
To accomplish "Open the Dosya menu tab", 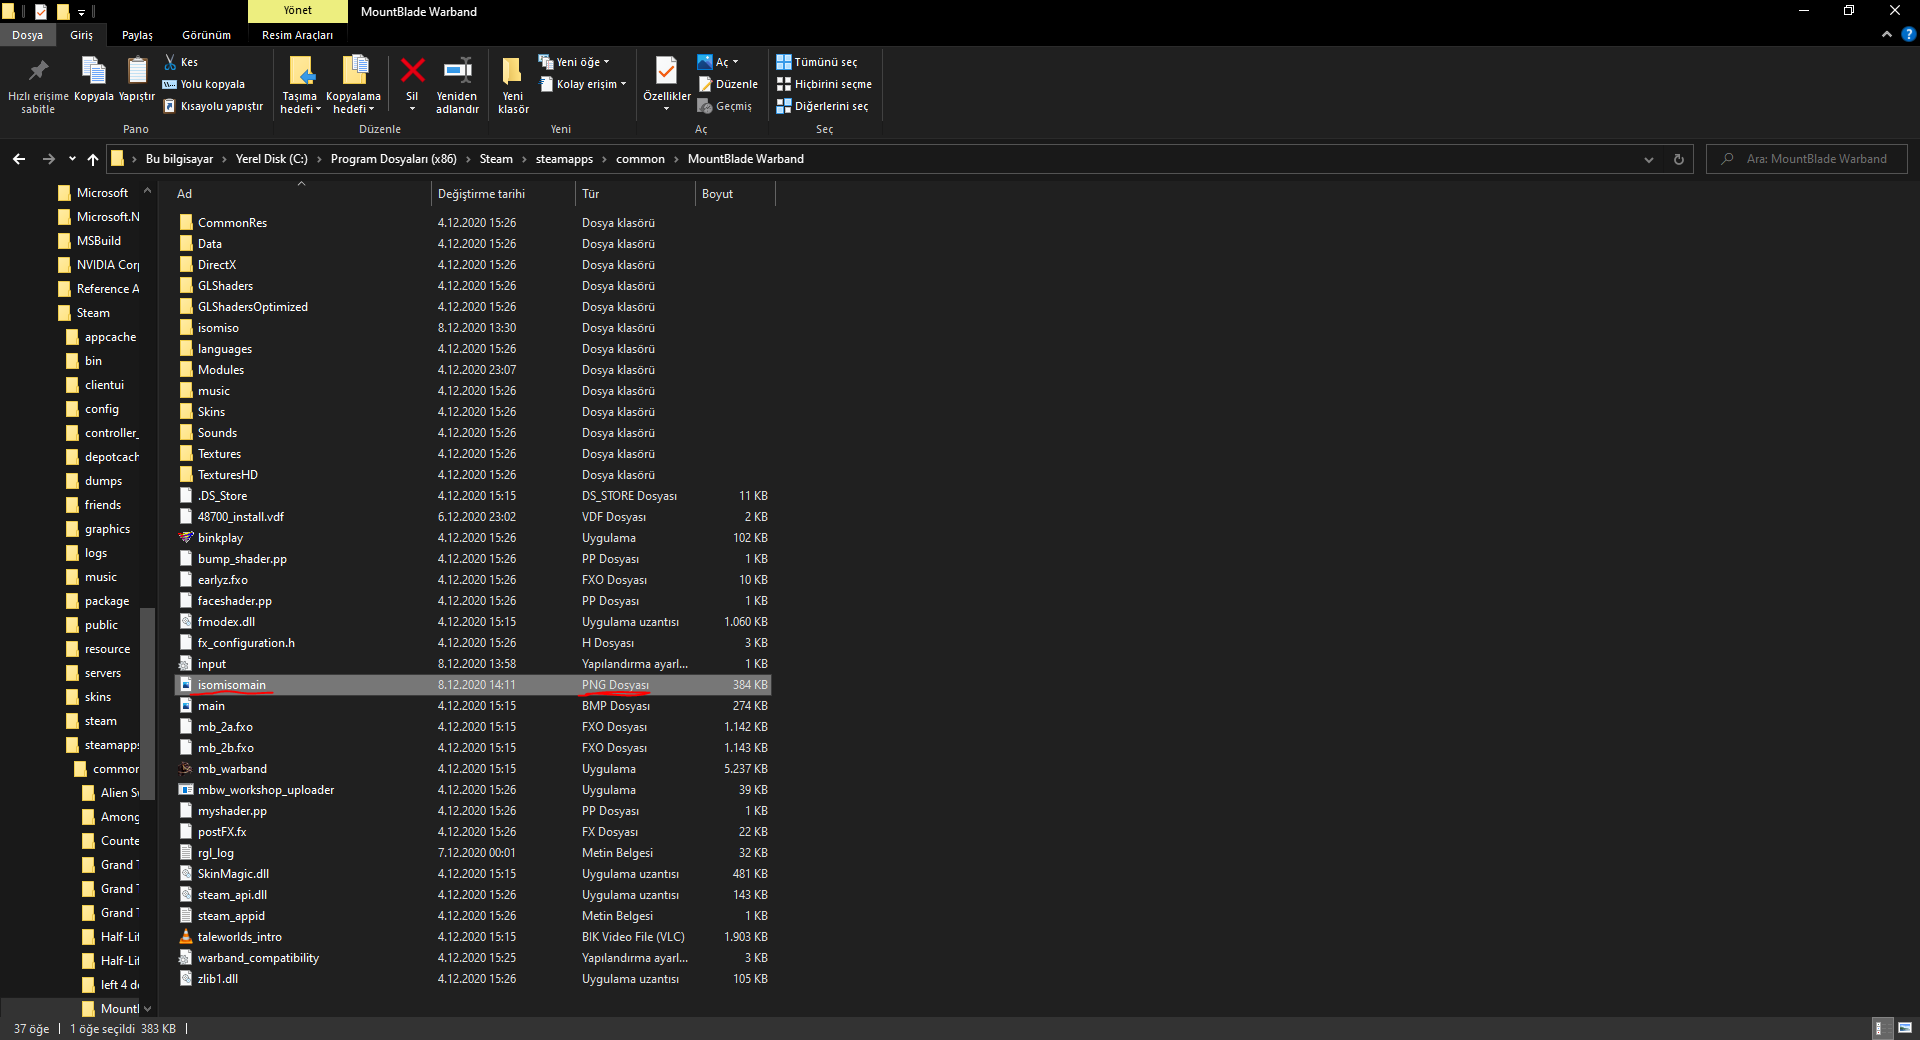I will 28,35.
